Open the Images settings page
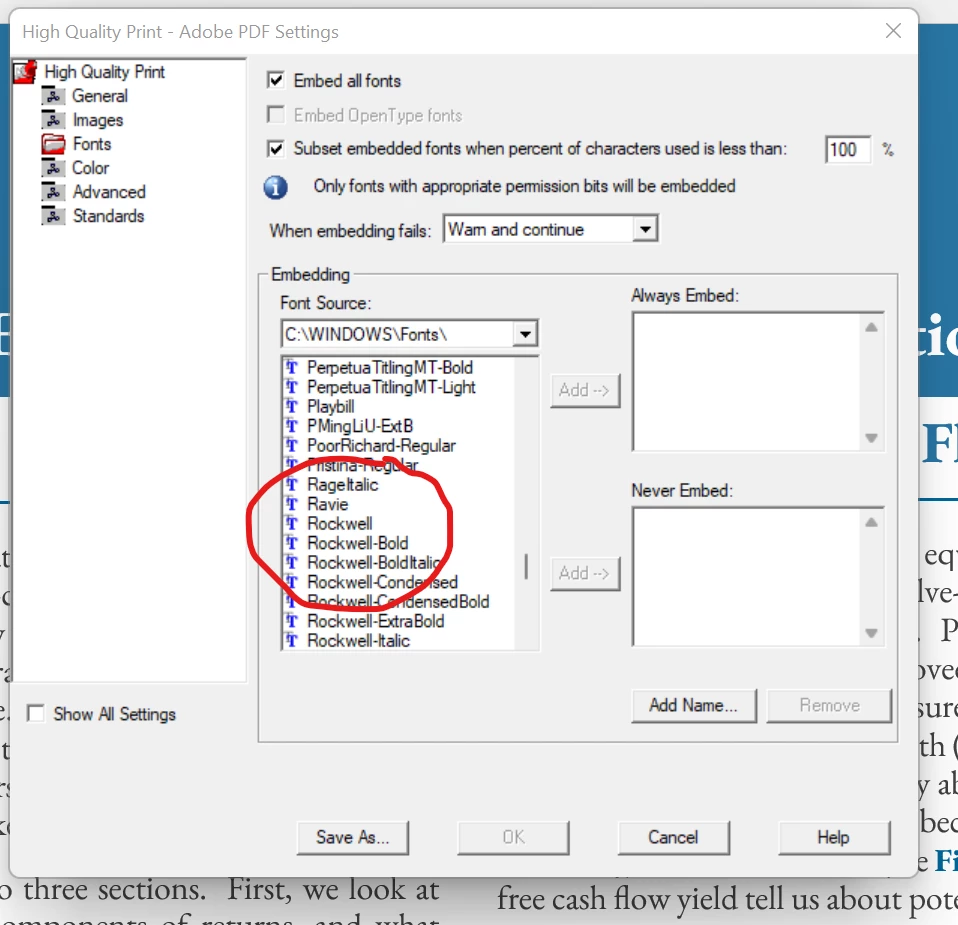The width and height of the screenshot is (958, 925). tap(98, 120)
